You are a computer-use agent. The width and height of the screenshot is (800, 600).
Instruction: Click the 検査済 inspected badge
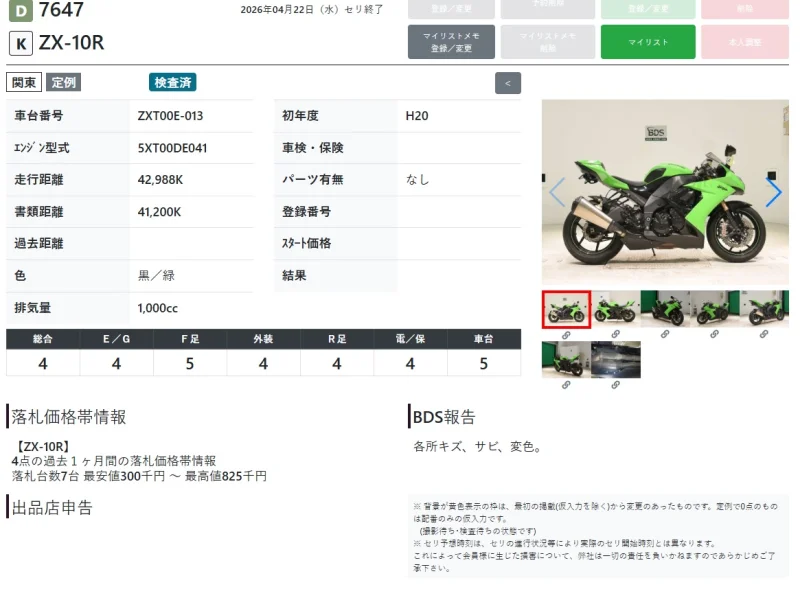172,82
